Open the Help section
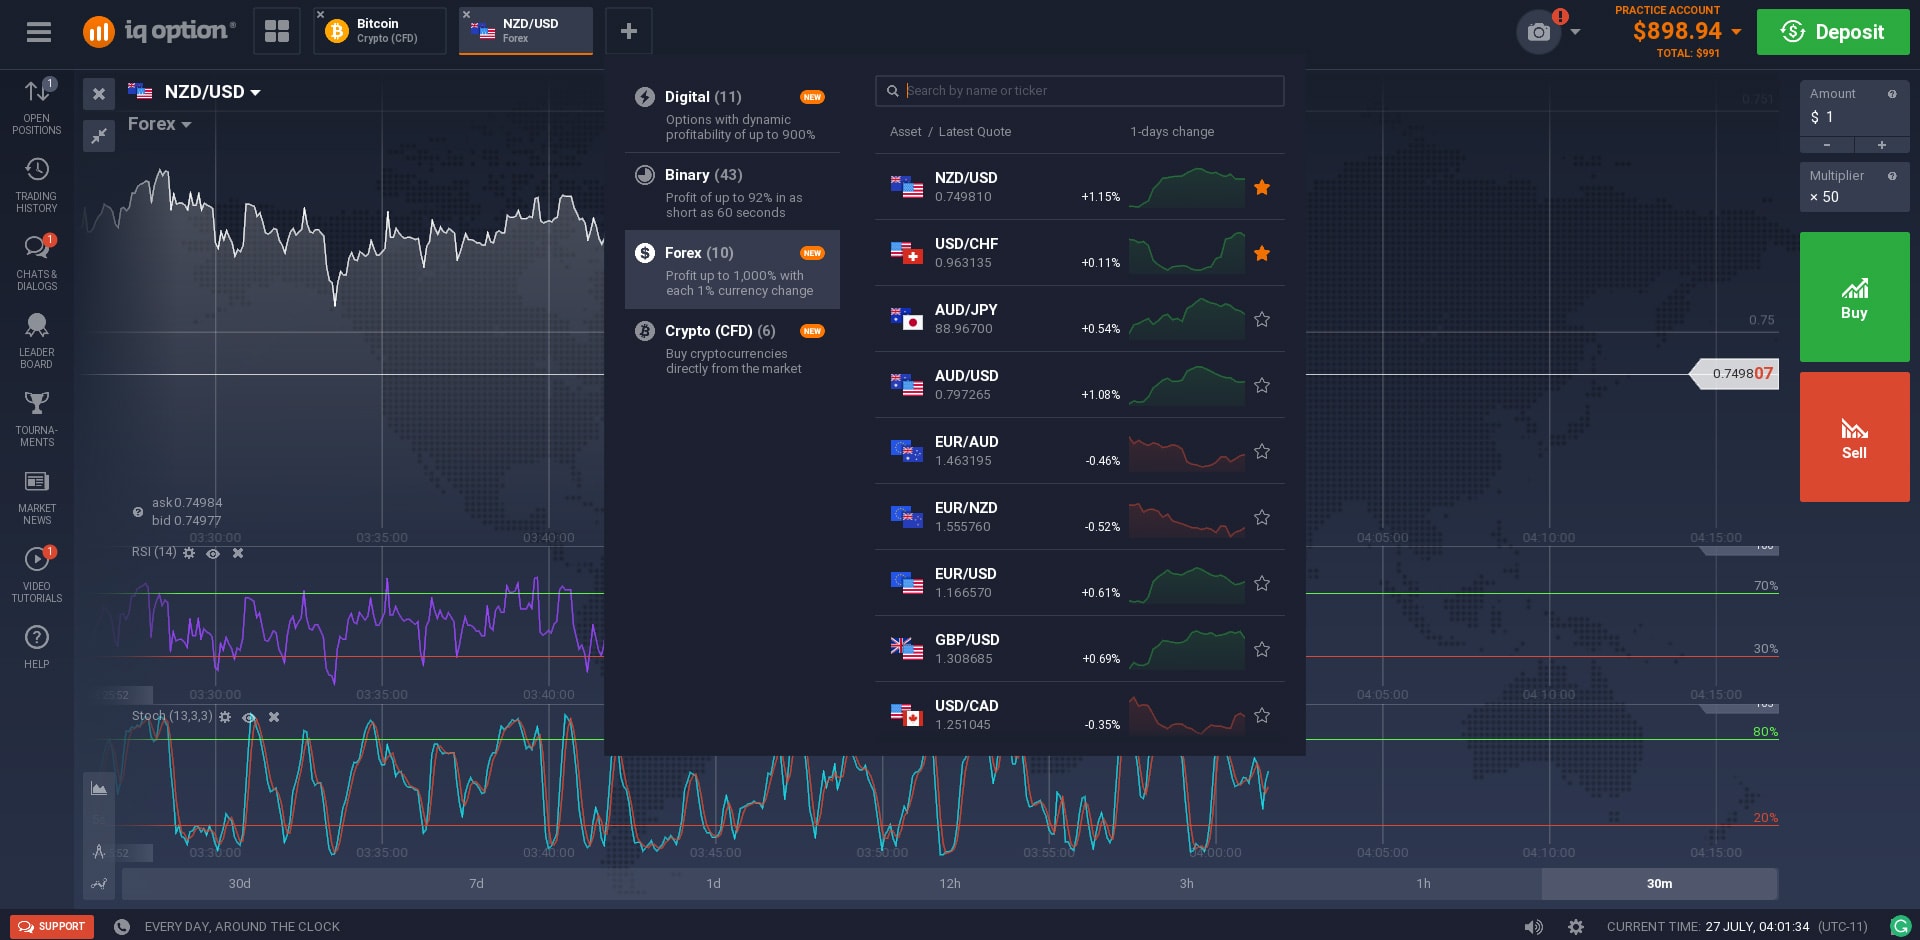The width and height of the screenshot is (1920, 940). [37, 647]
